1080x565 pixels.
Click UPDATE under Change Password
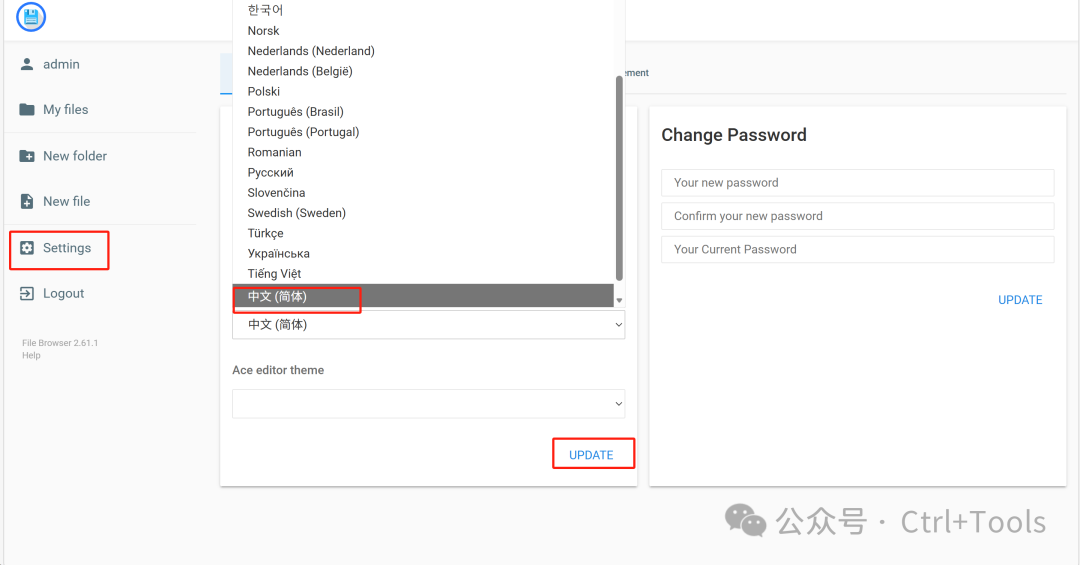(x=1020, y=300)
